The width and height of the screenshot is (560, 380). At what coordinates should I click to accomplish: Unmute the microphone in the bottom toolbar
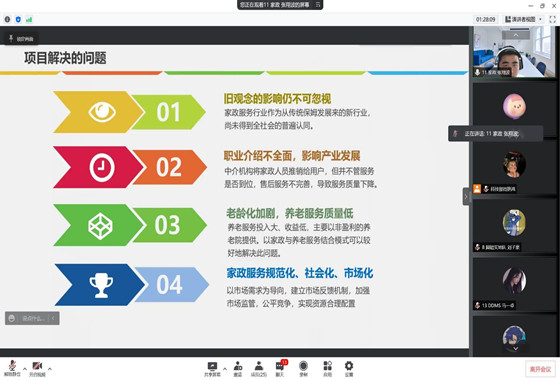pyautogui.click(x=12, y=369)
